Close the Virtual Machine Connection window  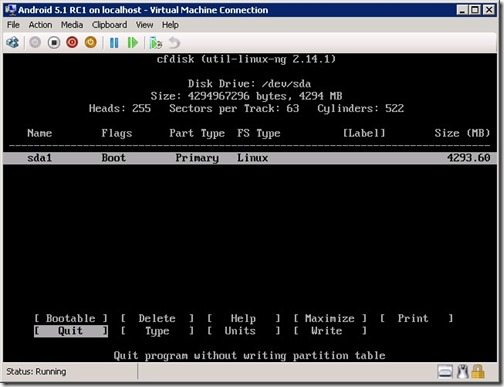[x=489, y=10]
